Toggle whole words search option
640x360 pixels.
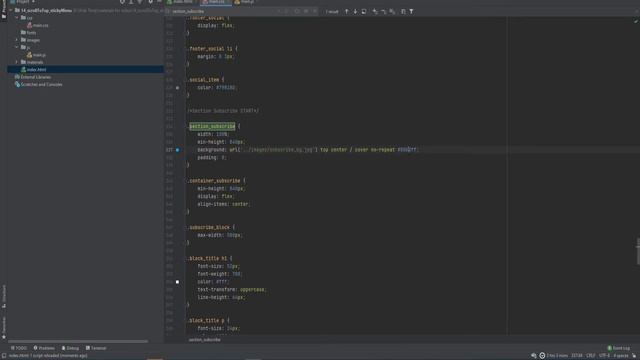(x=306, y=11)
